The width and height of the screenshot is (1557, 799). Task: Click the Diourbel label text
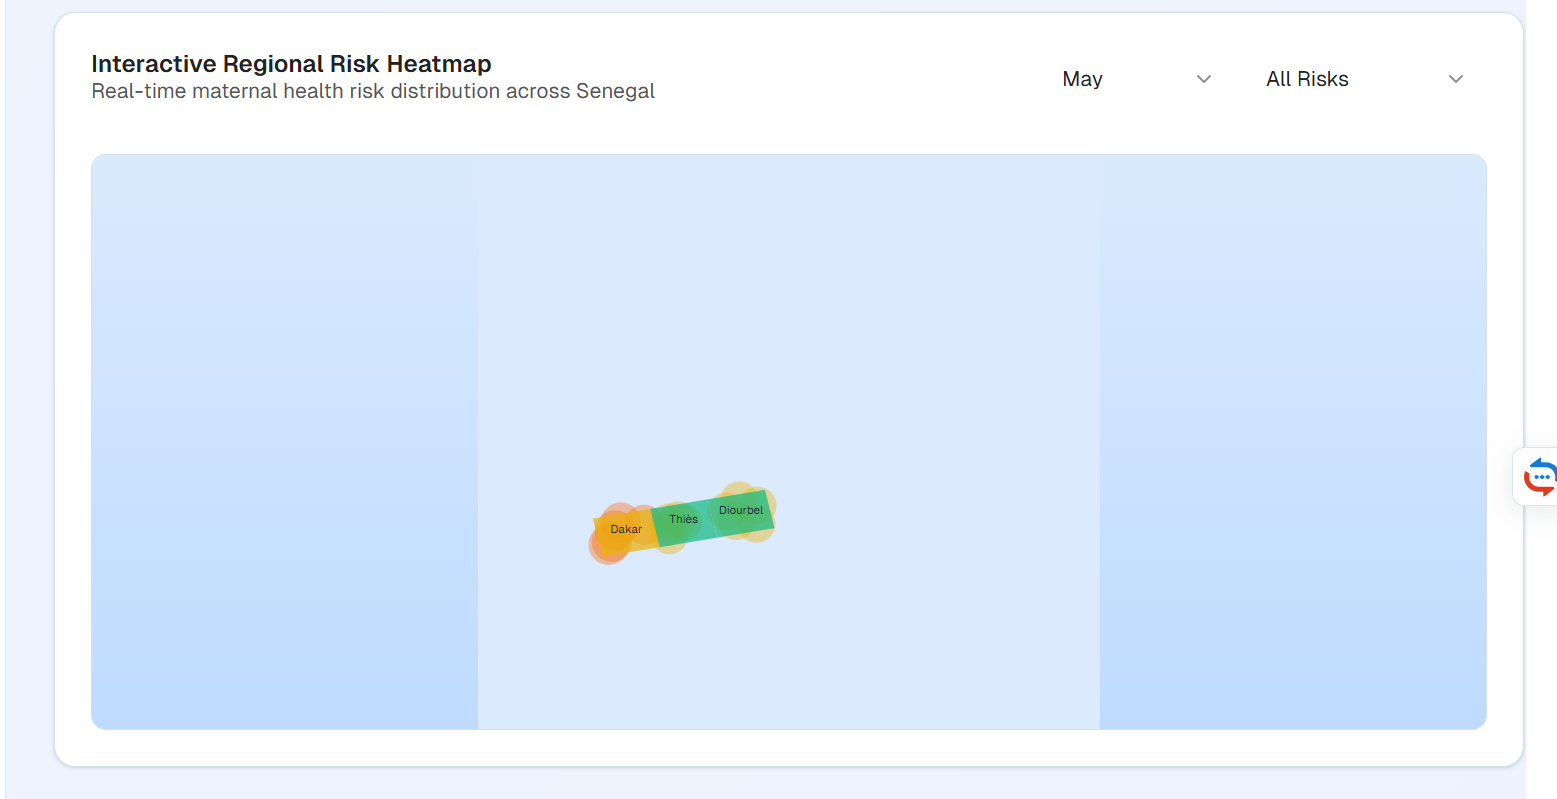741,510
